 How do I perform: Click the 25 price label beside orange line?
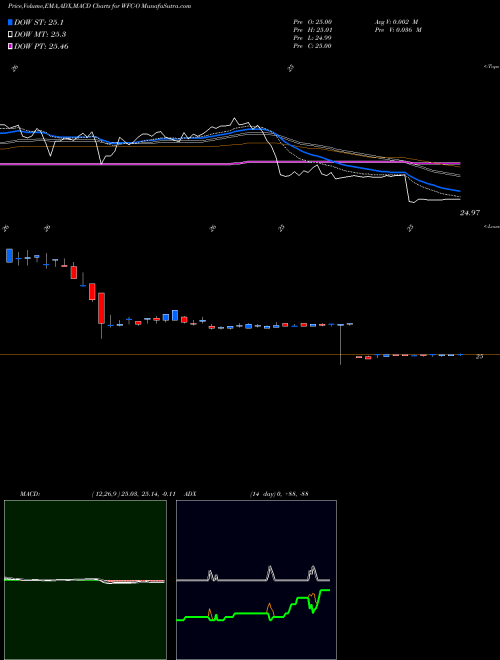[479, 357]
